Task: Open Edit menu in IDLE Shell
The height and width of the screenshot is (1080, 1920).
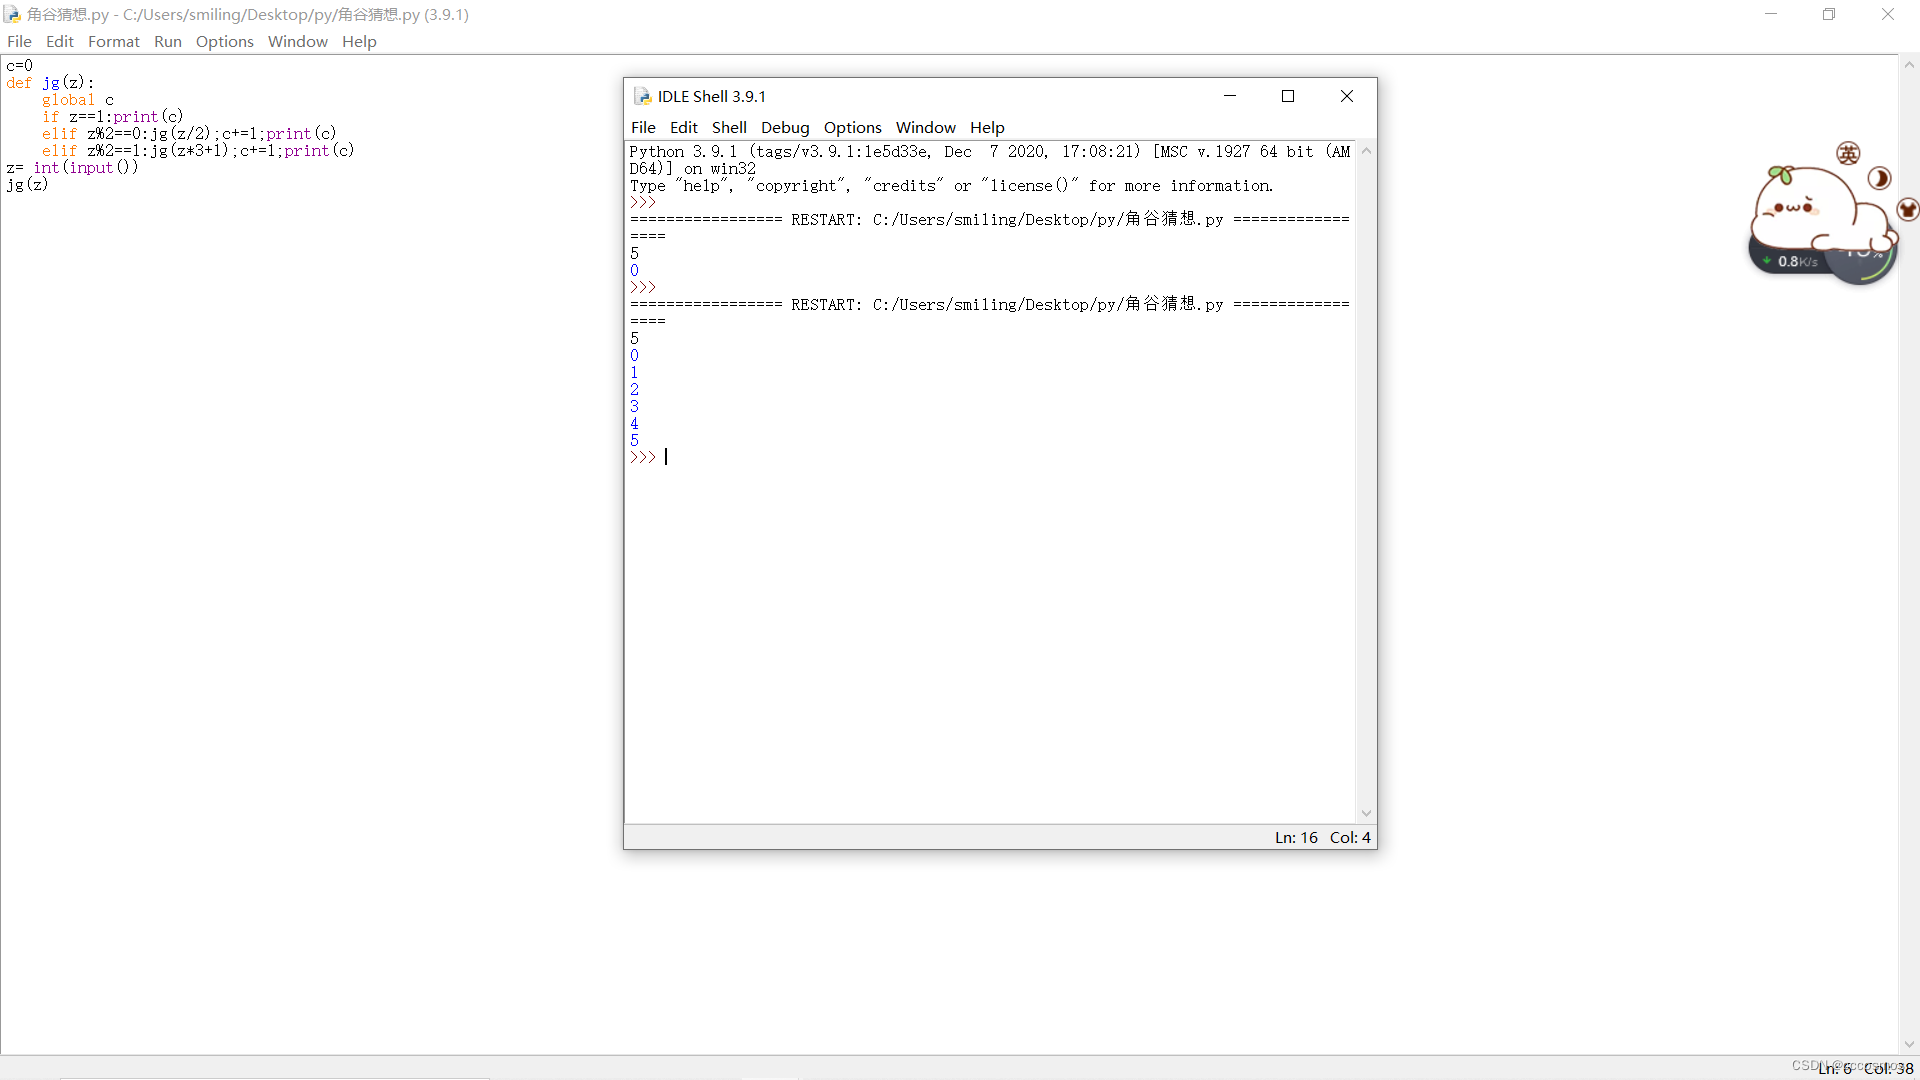Action: click(684, 127)
